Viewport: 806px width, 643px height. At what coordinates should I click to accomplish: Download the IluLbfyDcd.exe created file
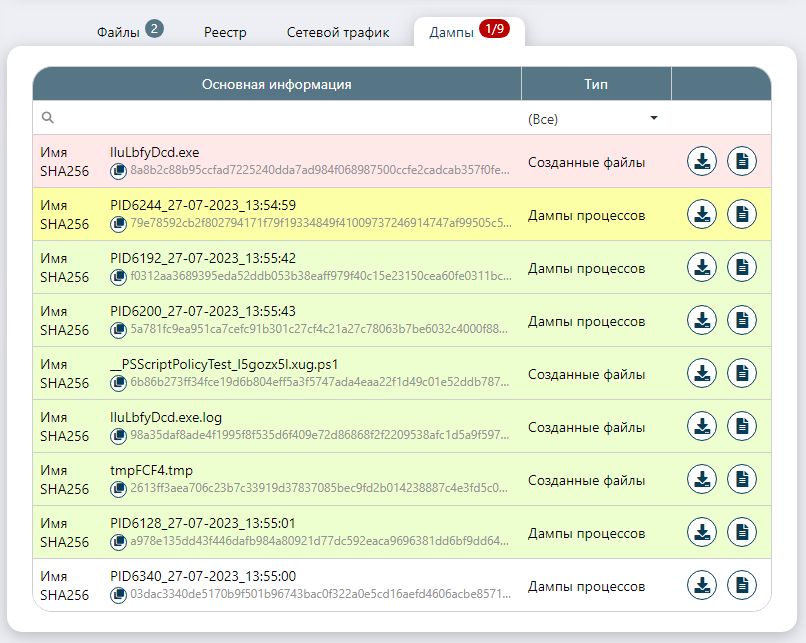(x=702, y=161)
